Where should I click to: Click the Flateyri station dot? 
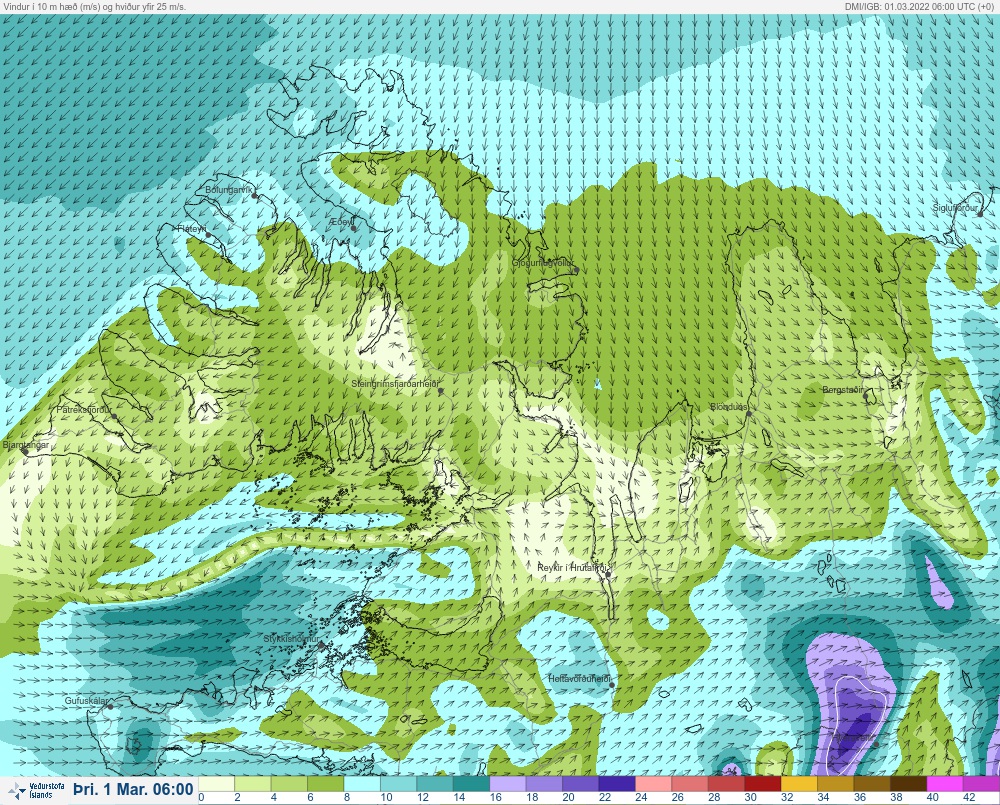(209, 235)
